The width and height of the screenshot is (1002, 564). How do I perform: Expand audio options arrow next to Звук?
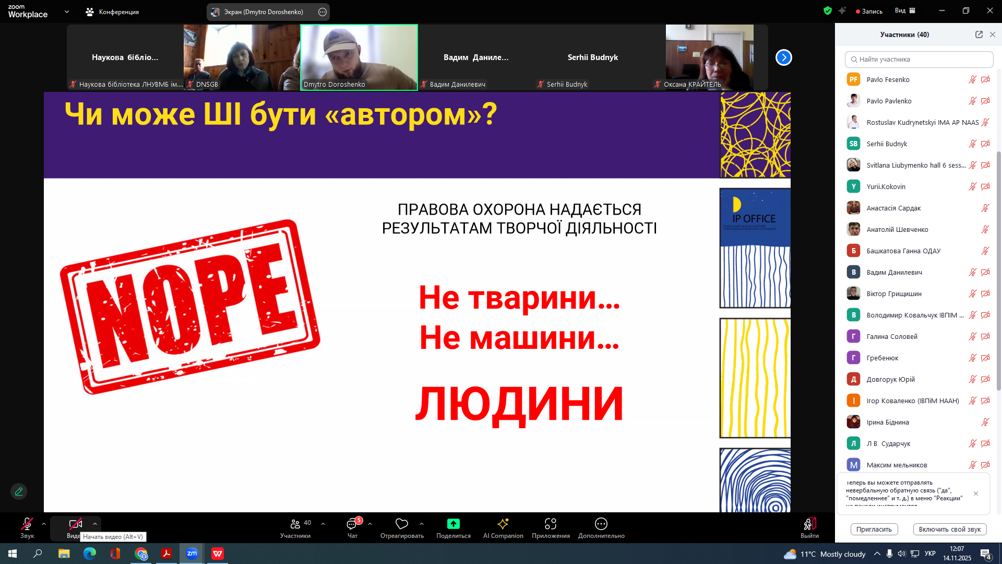pyautogui.click(x=43, y=524)
